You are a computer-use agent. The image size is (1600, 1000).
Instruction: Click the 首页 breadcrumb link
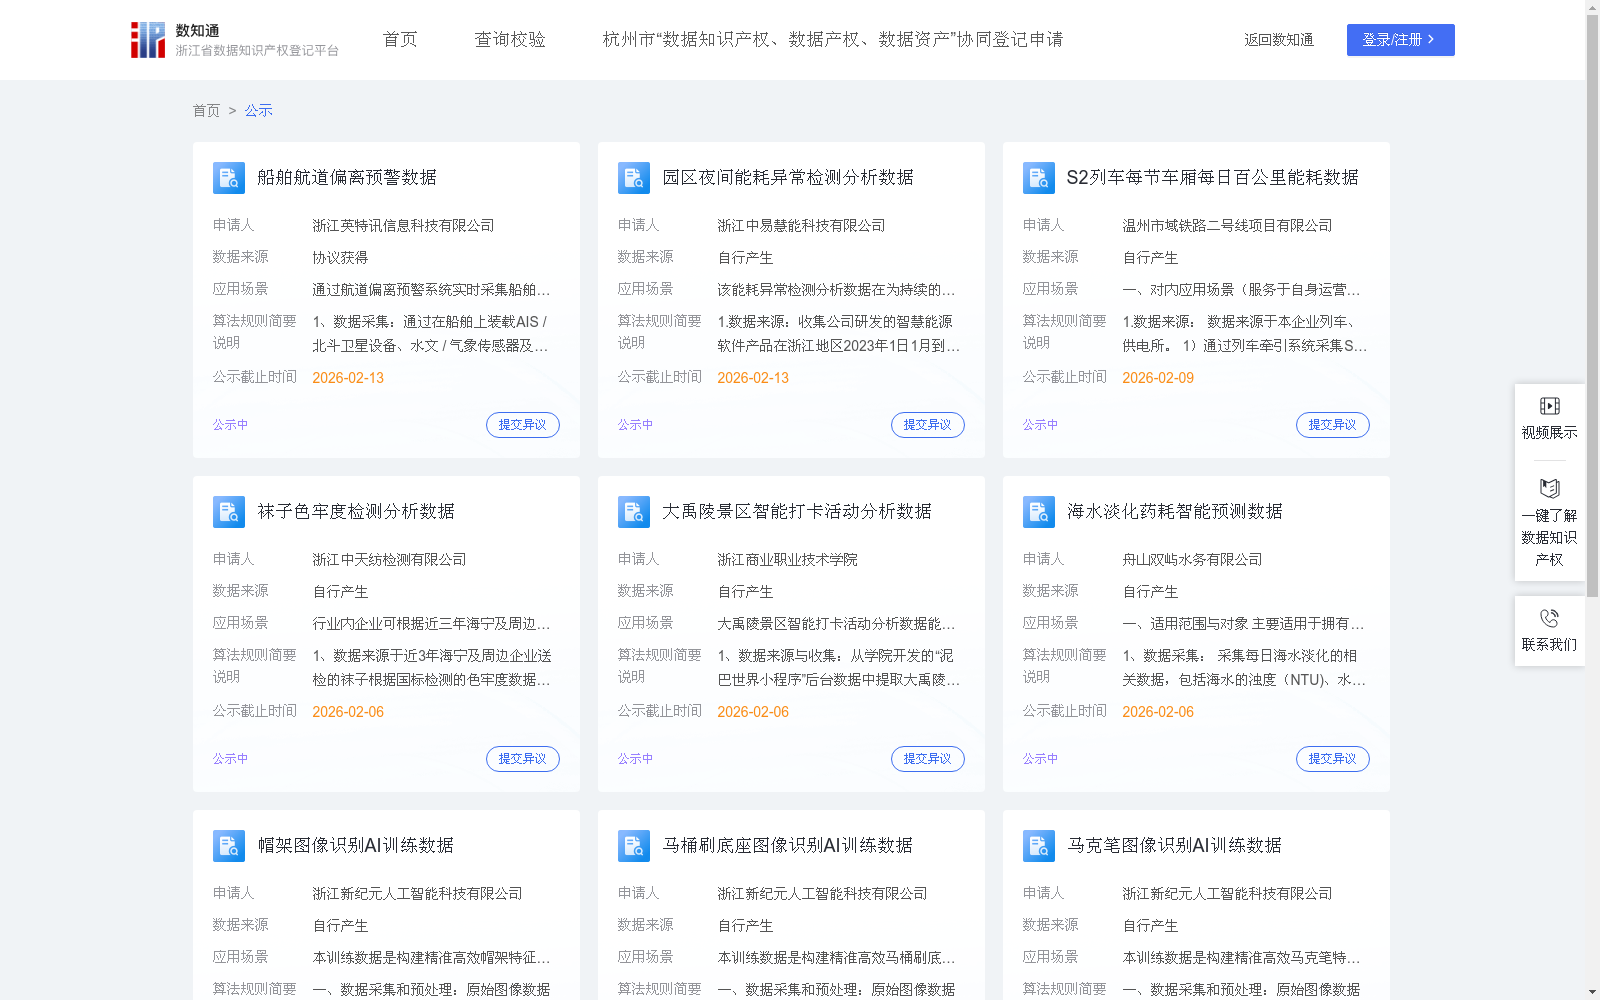206,110
